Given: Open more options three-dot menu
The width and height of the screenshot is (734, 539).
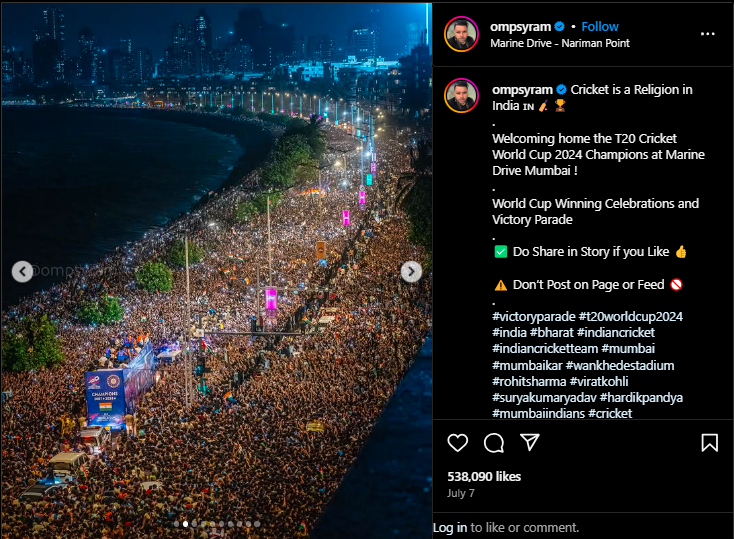Looking at the screenshot, I should (707, 34).
